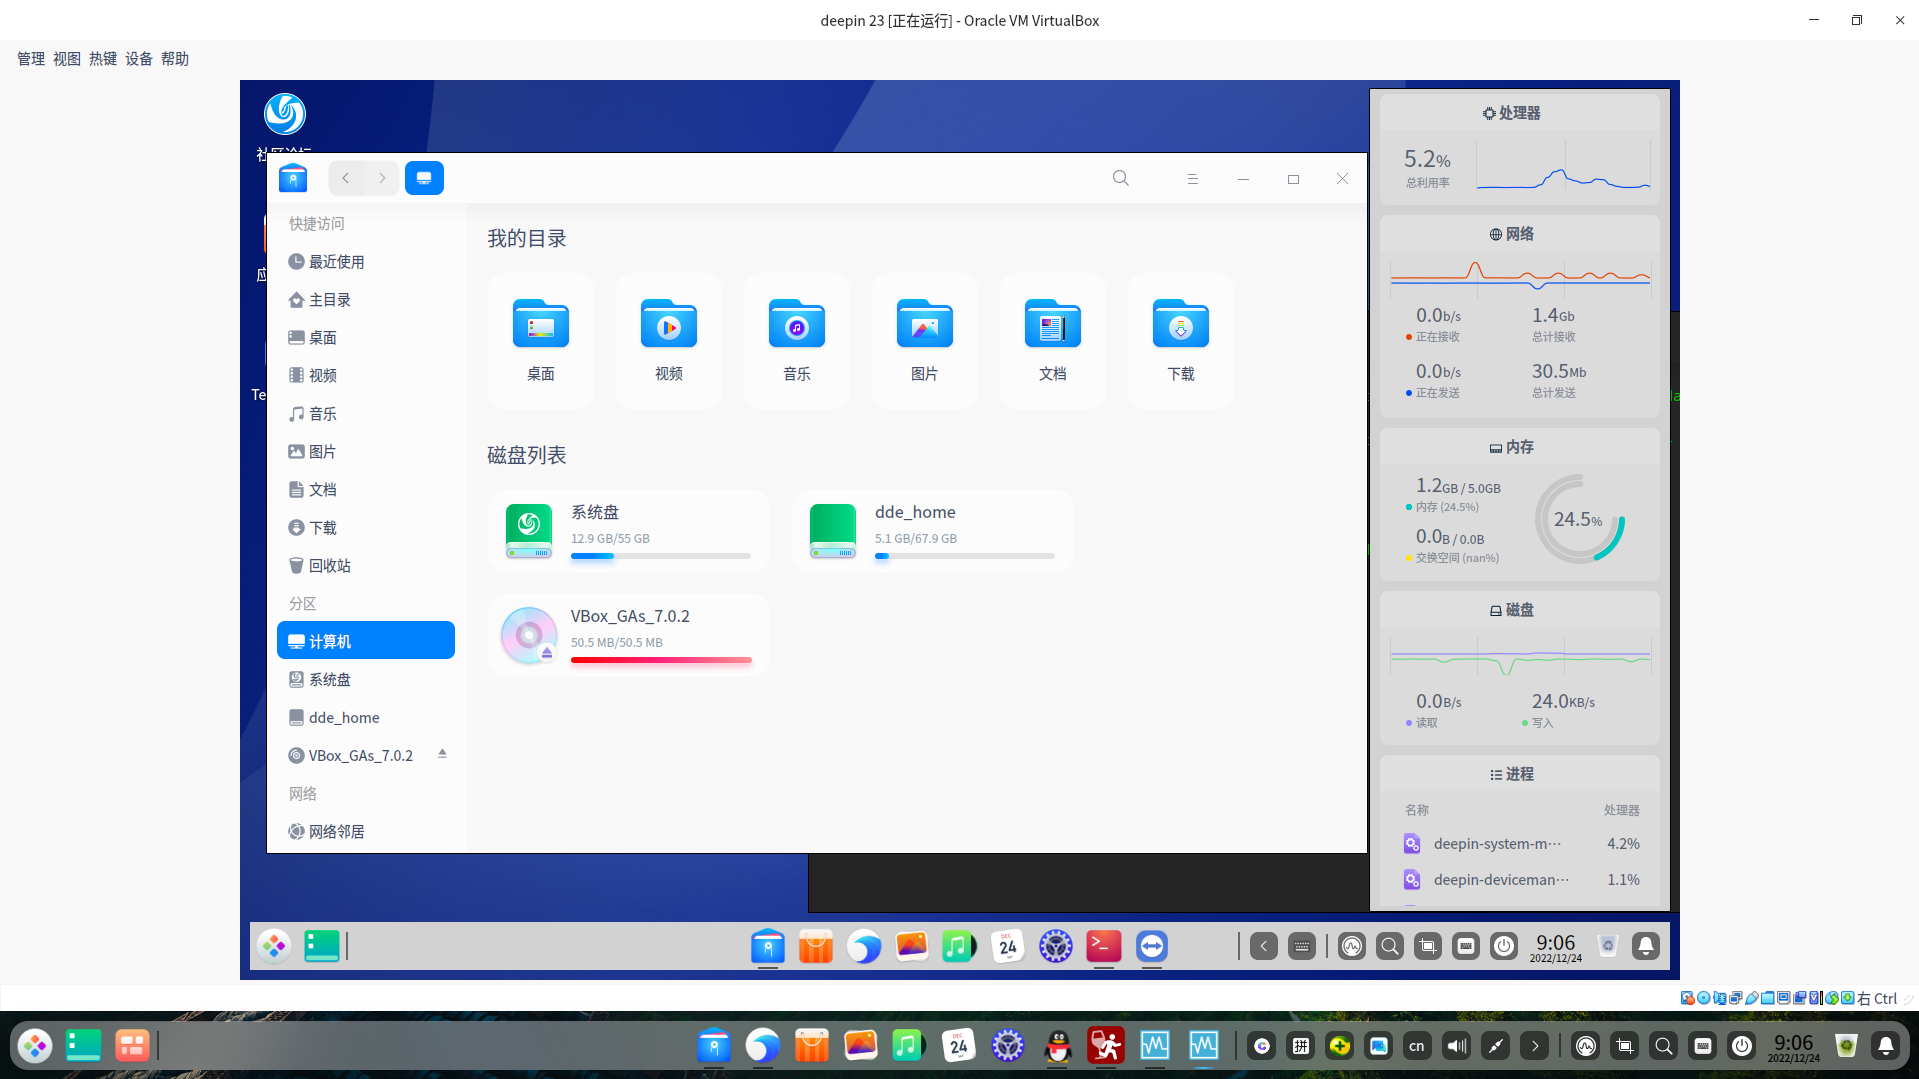Go back in file manager navigation

pyautogui.click(x=346, y=178)
